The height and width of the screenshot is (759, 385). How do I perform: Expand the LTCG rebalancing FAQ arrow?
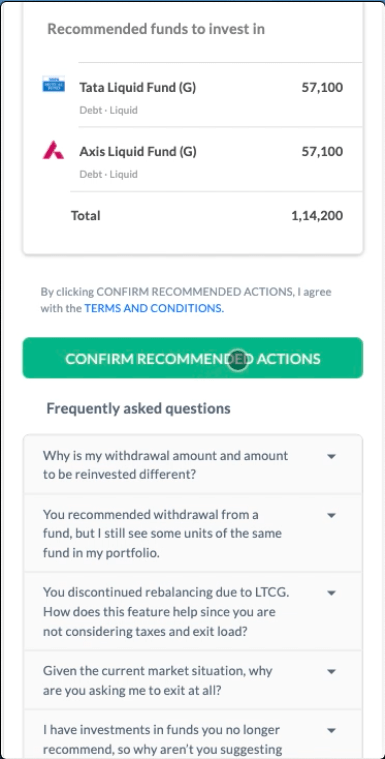331,593
